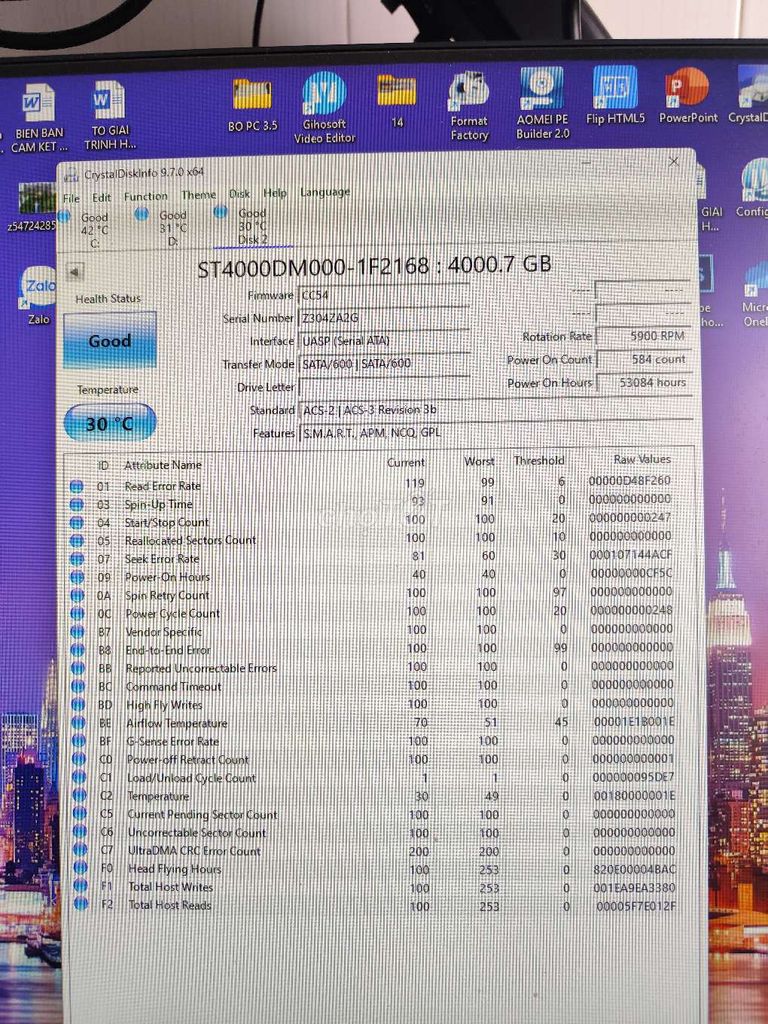Viewport: 768px width, 1024px height.
Task: Open BO PC 3.5 folder icon
Action: (252, 105)
